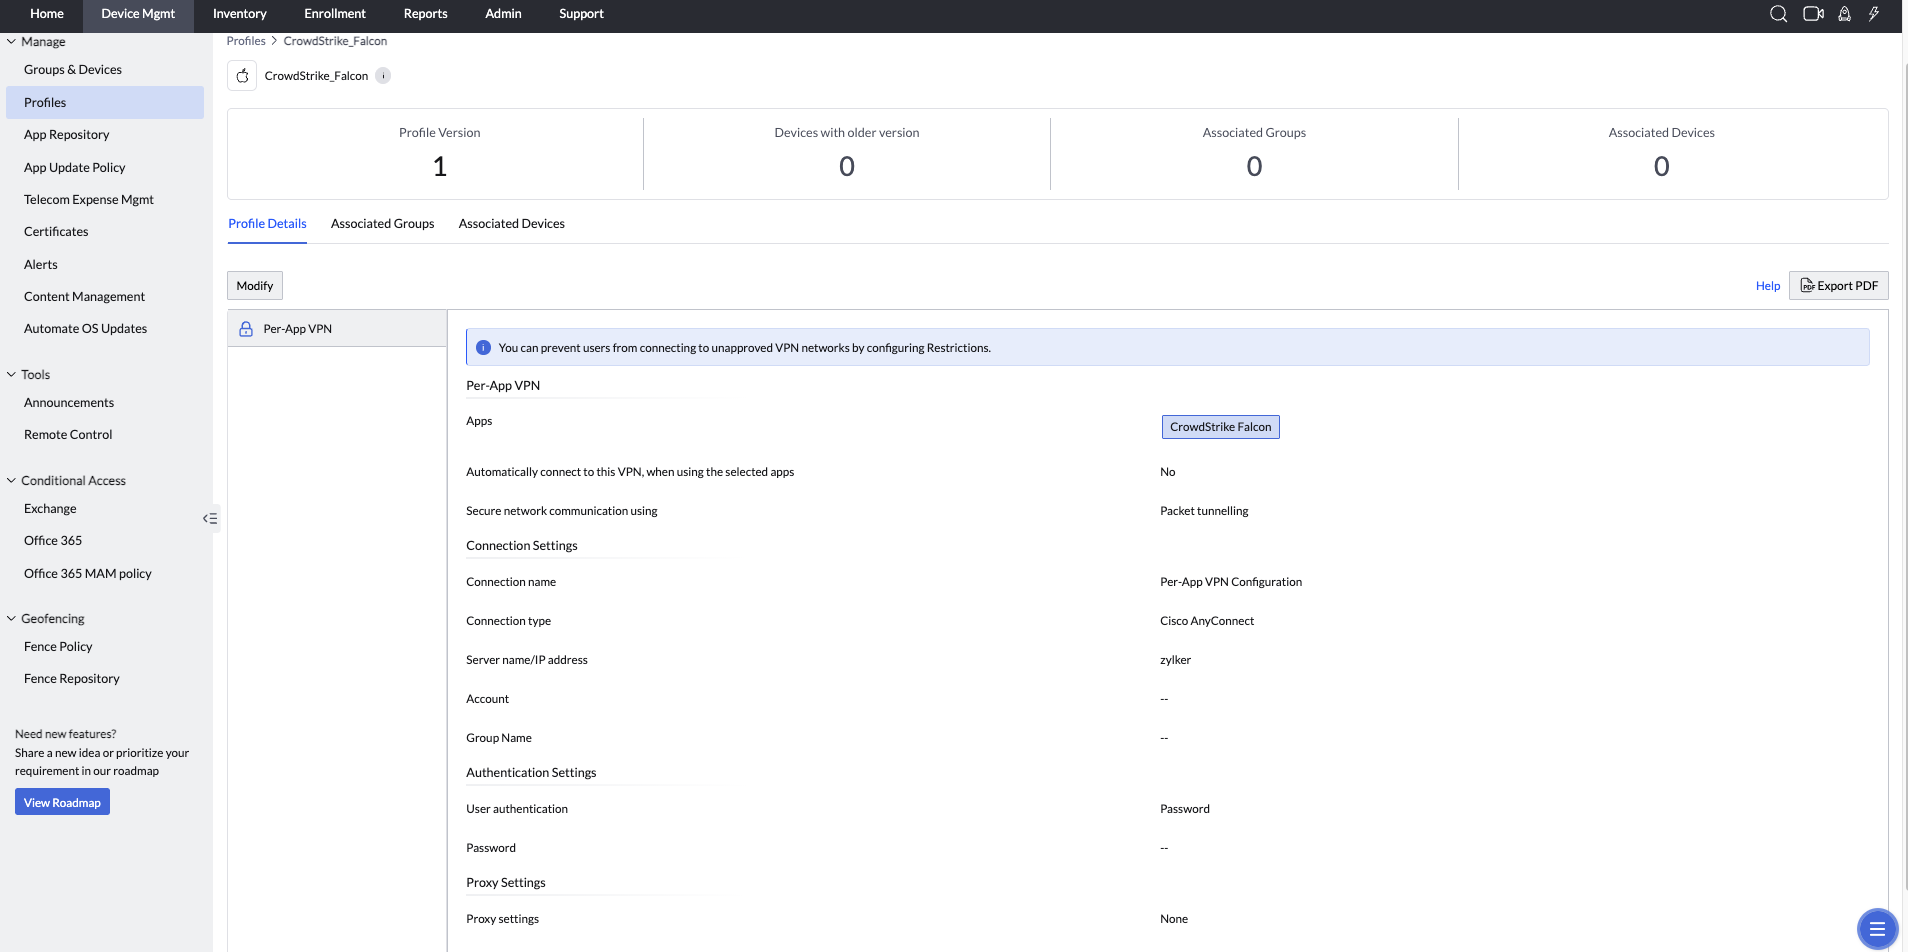Open the Help link

(1767, 286)
